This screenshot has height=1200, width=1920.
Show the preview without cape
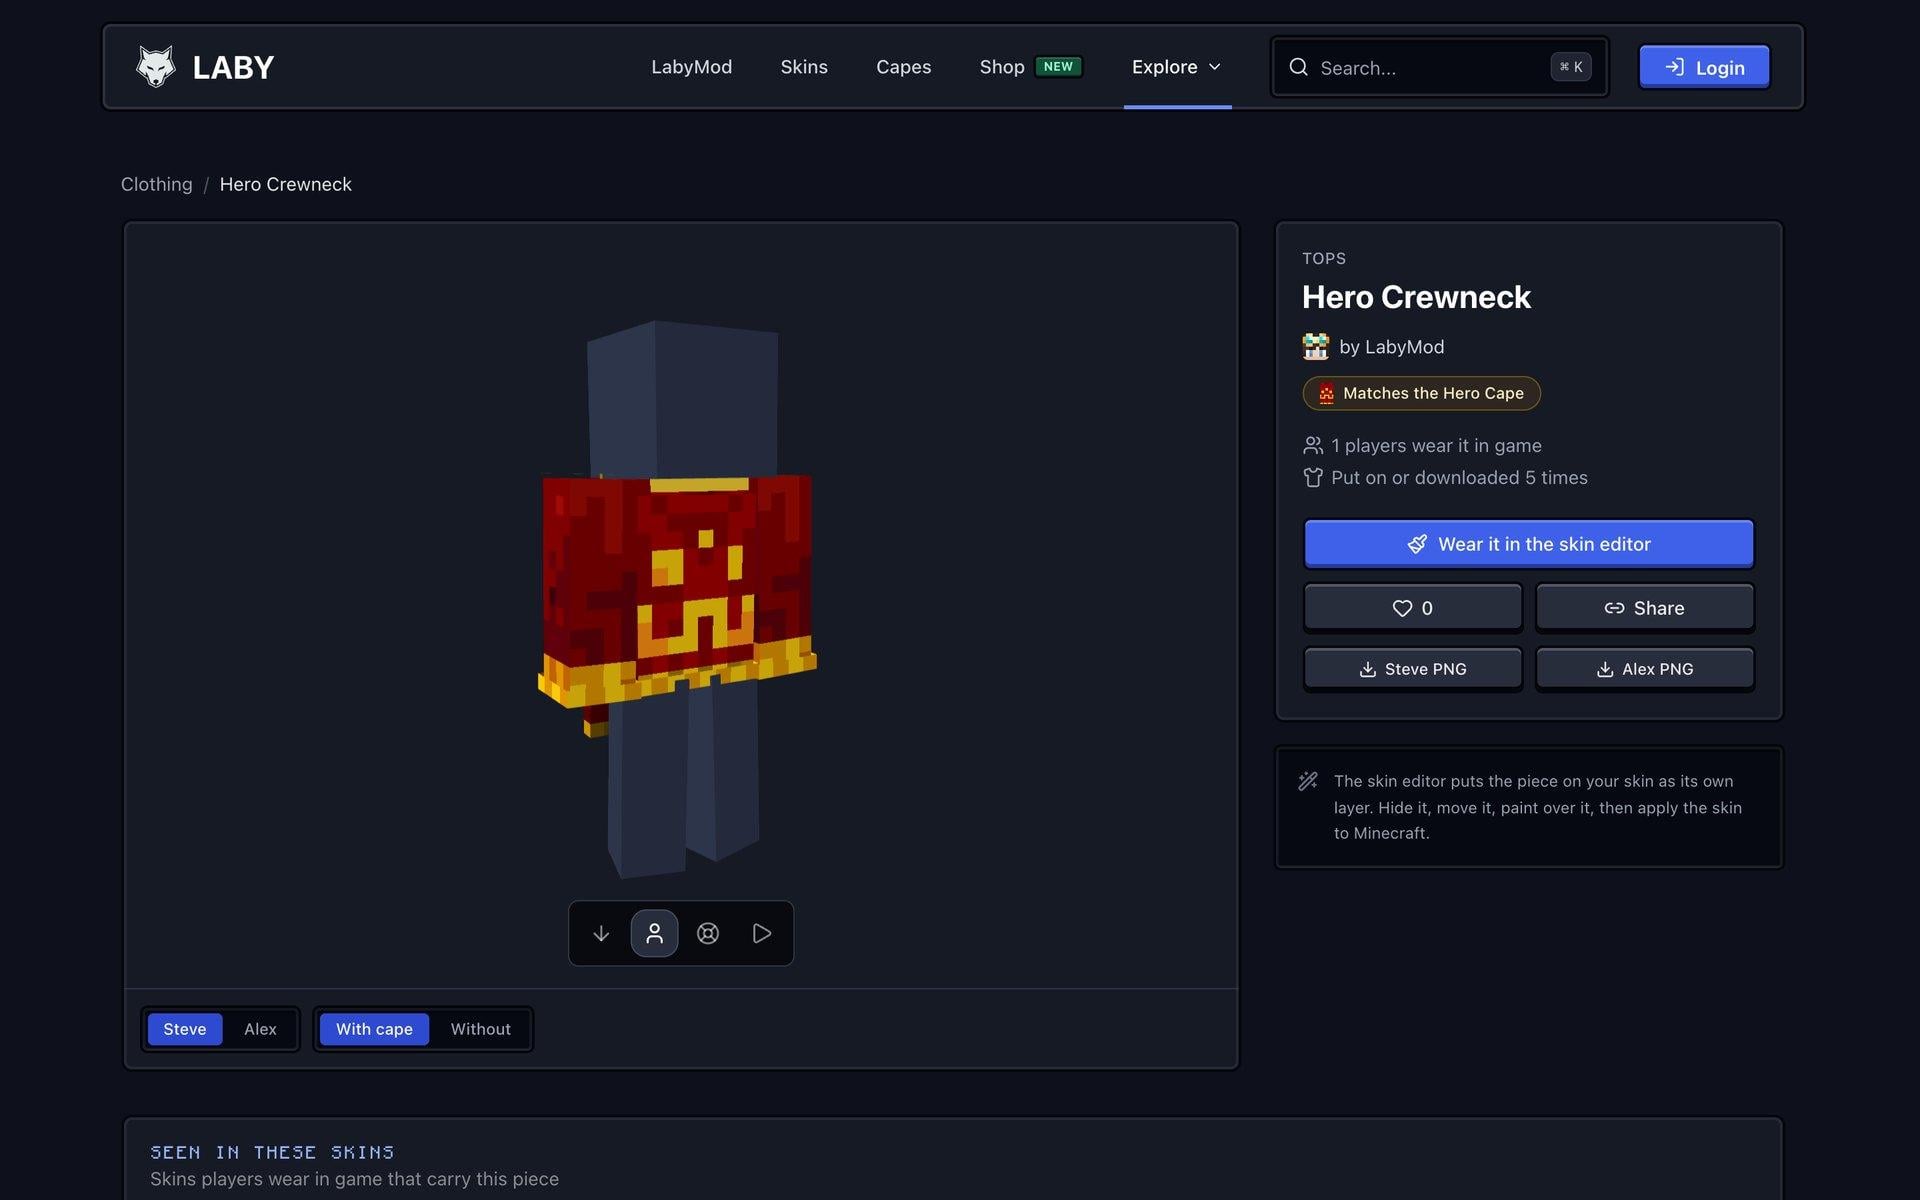click(x=480, y=1029)
